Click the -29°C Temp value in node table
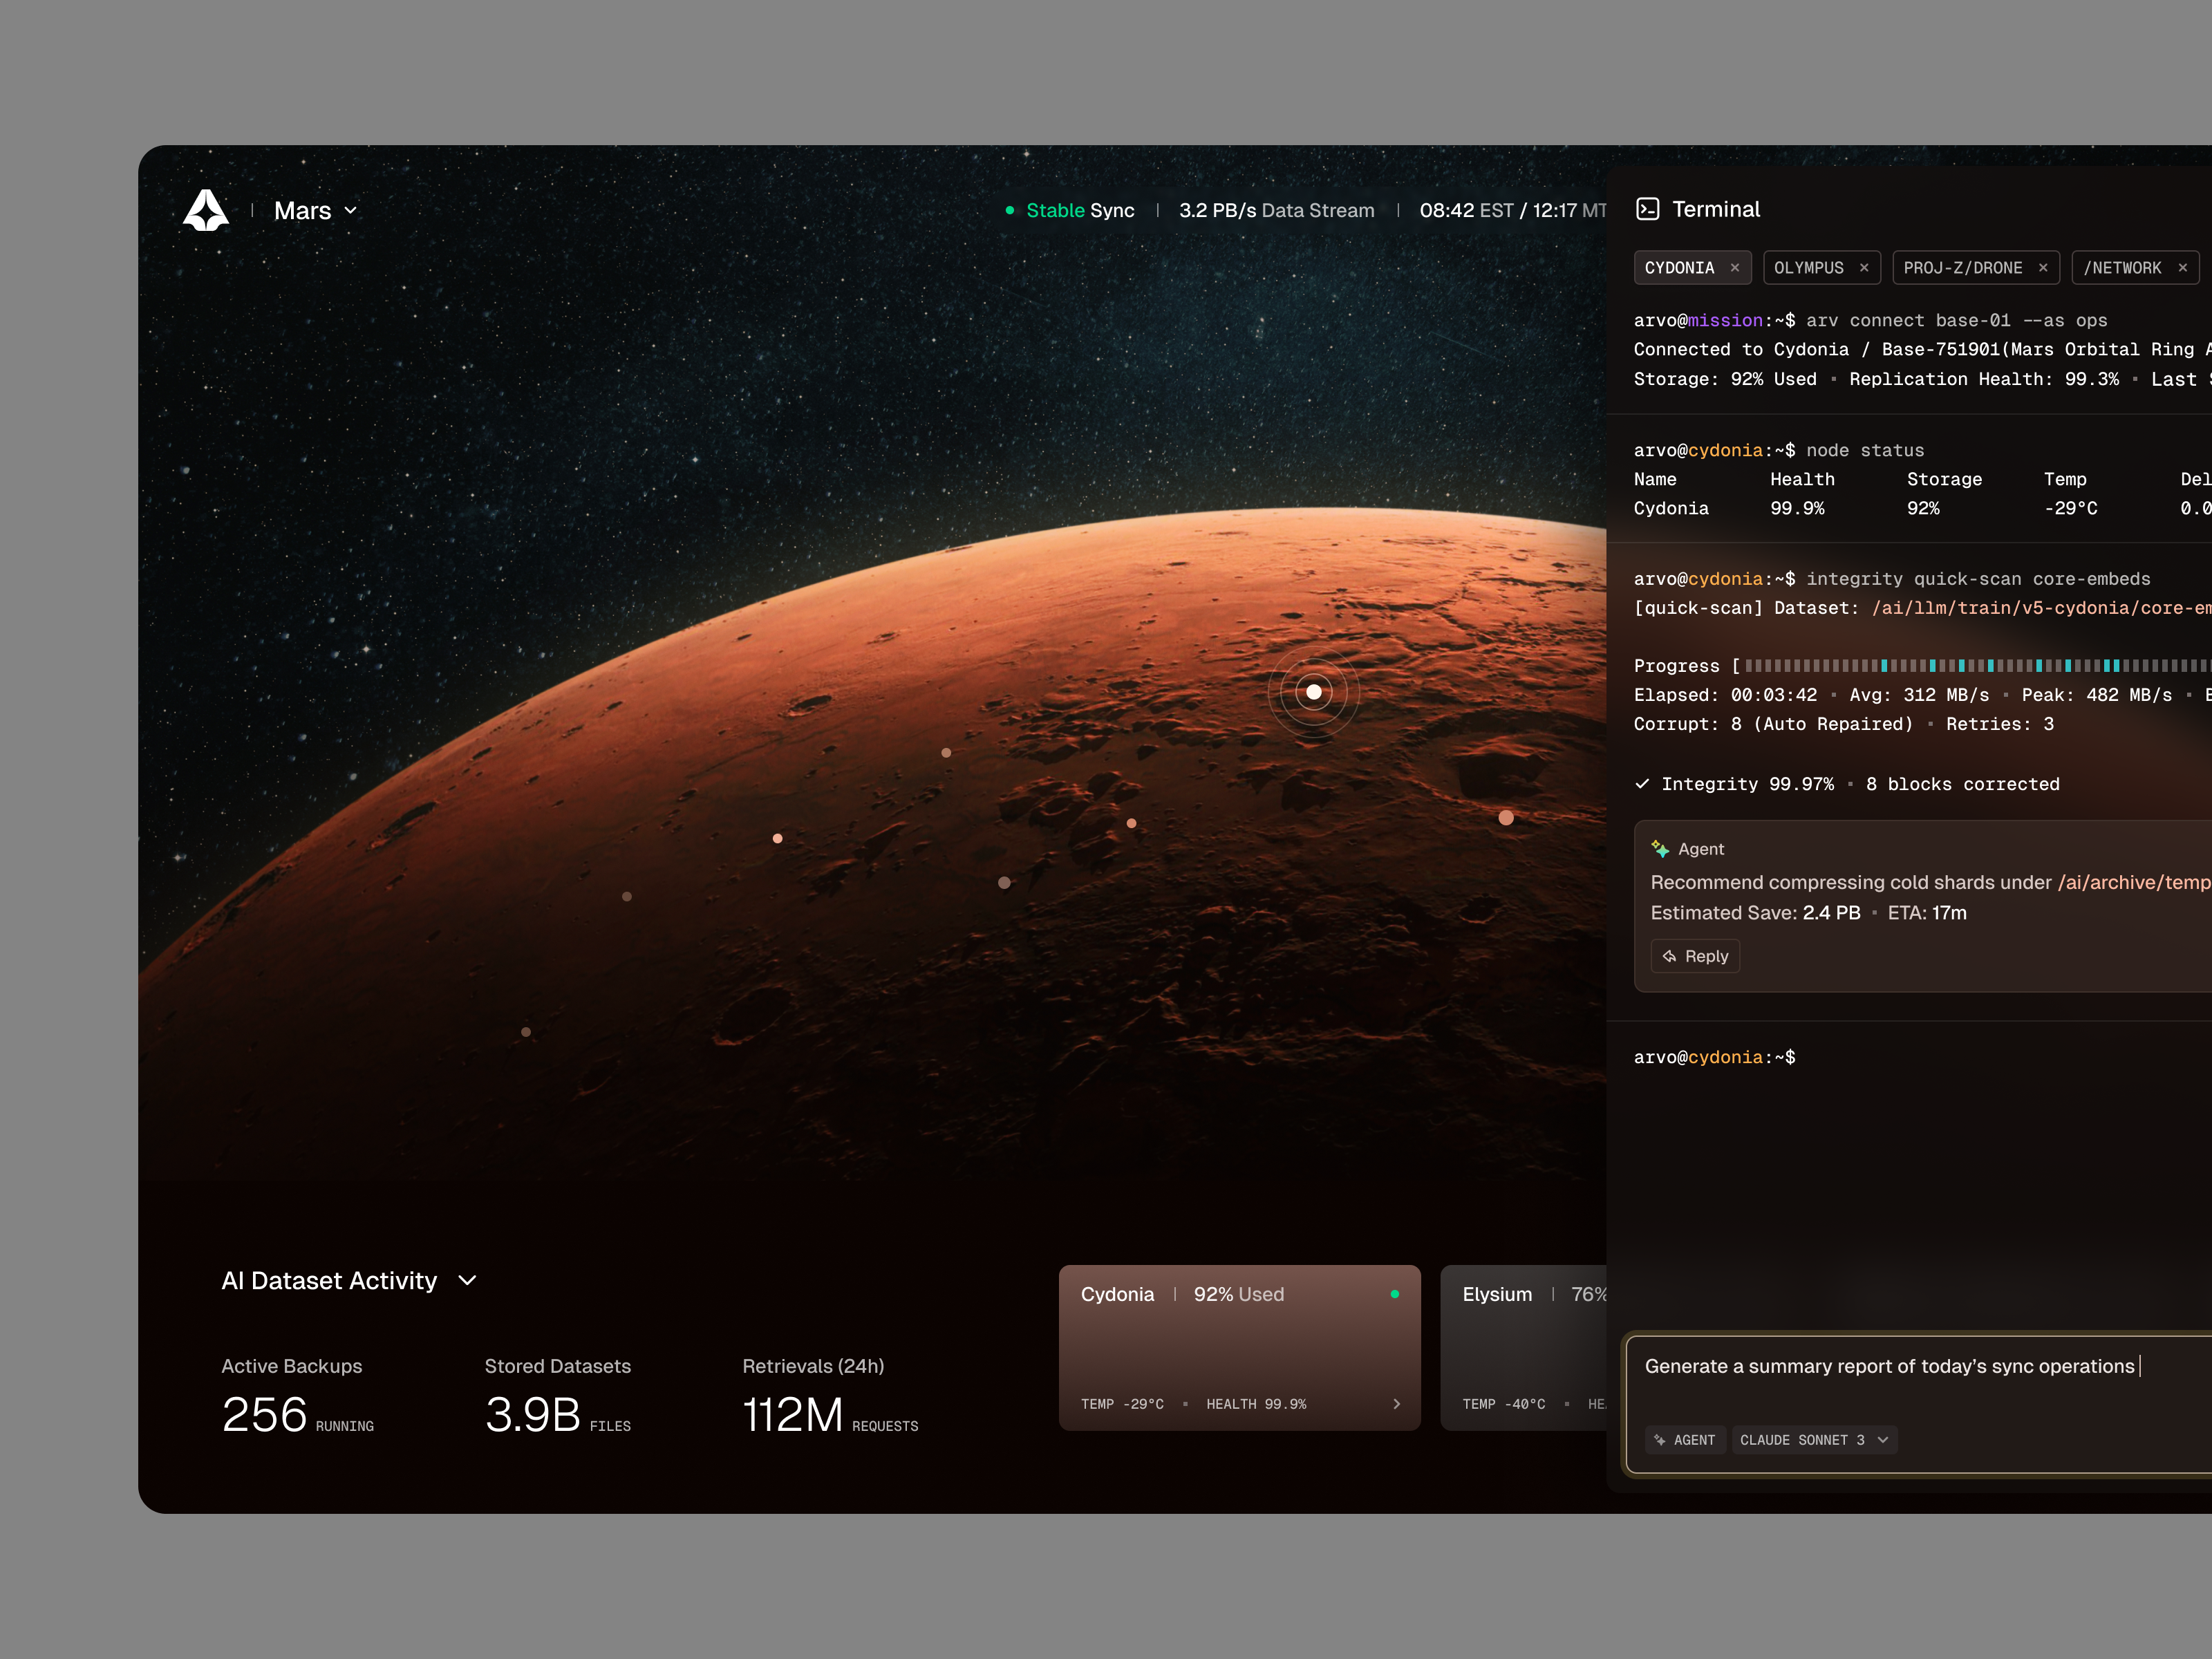2212x1659 pixels. click(2070, 508)
